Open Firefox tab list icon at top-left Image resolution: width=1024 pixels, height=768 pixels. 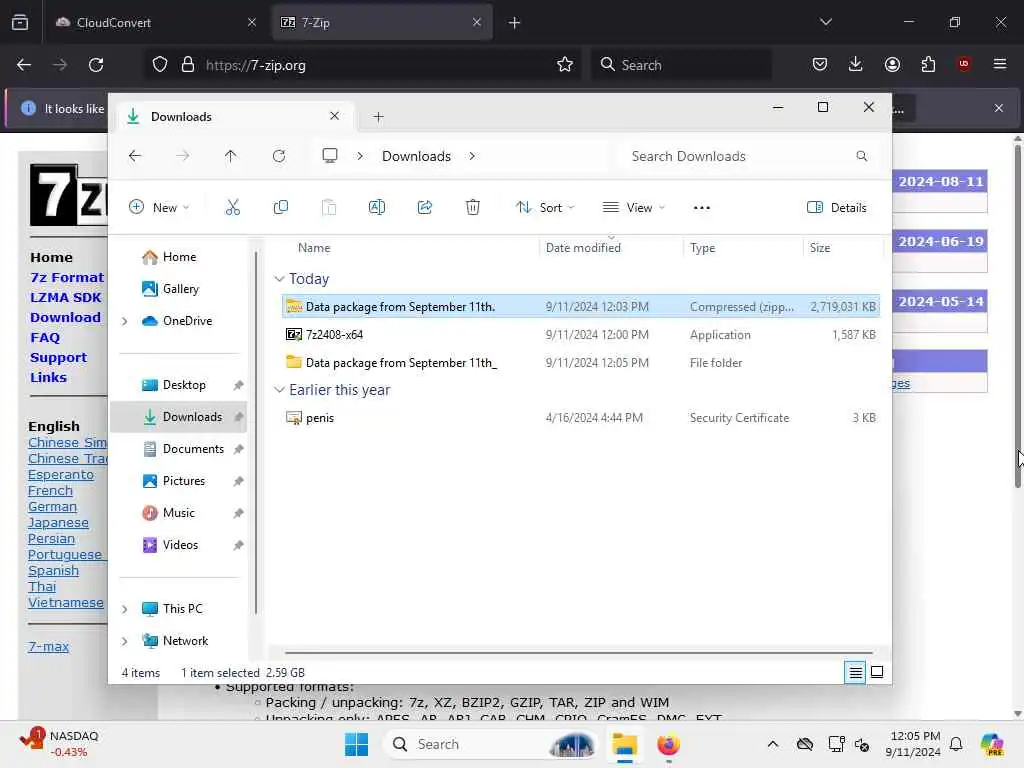click(x=20, y=22)
